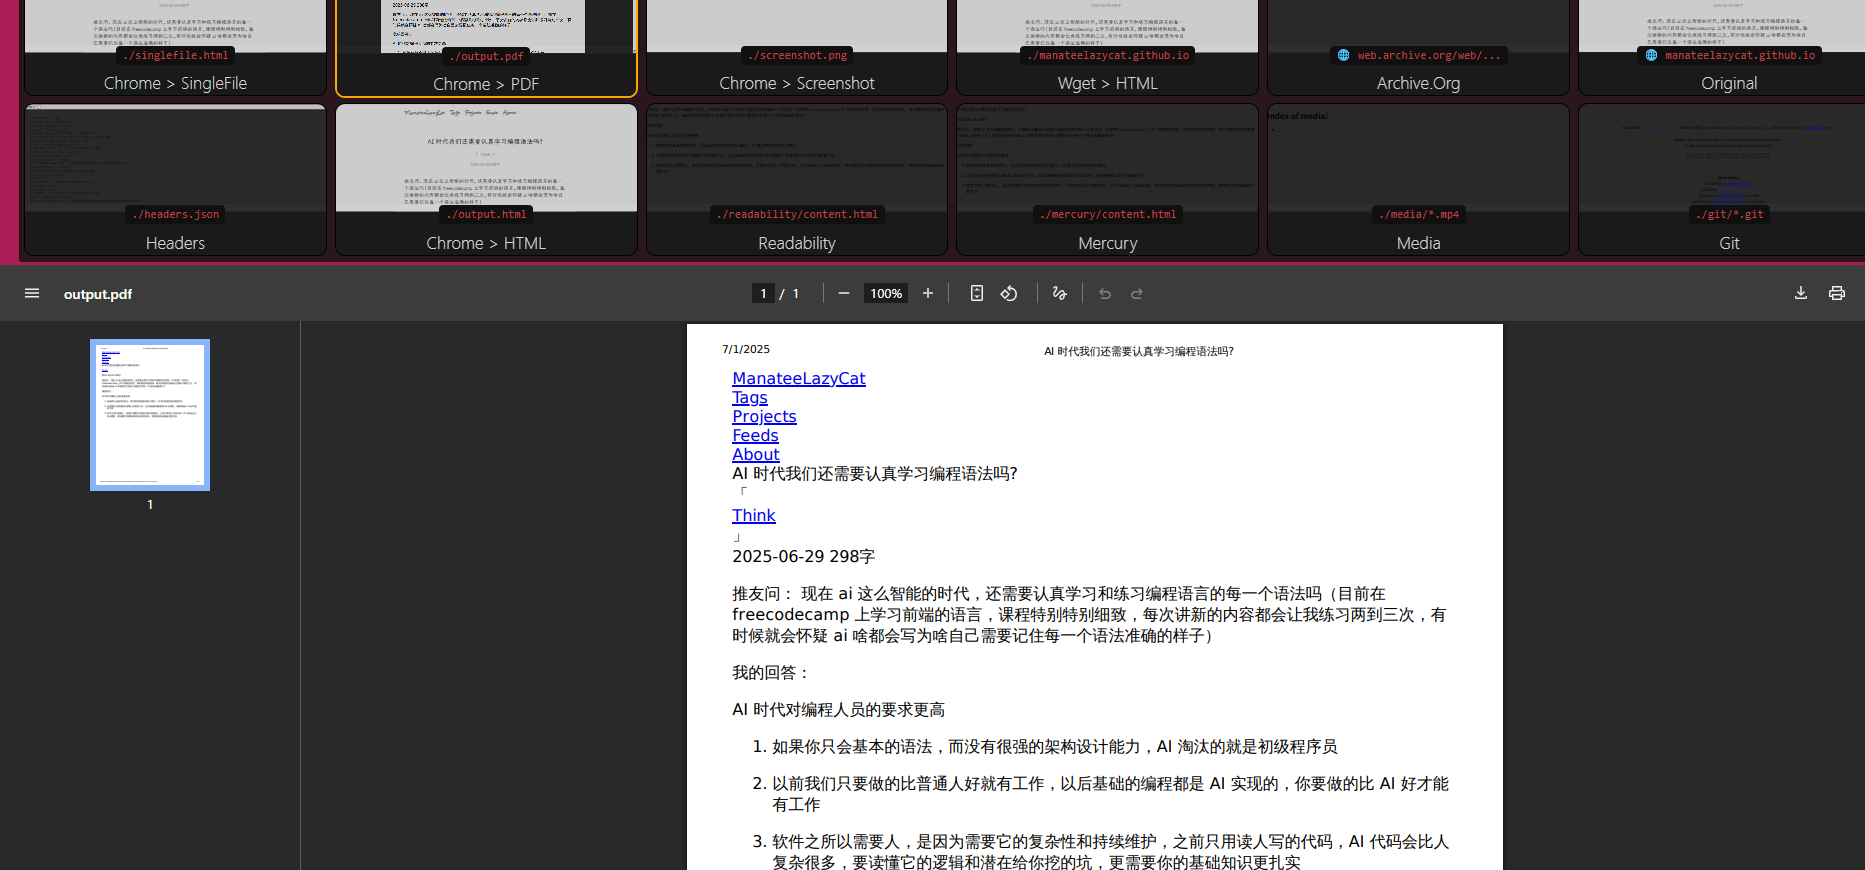Viewport: 1865px width, 870px height.
Task: Click the fit to page icon
Action: (977, 293)
